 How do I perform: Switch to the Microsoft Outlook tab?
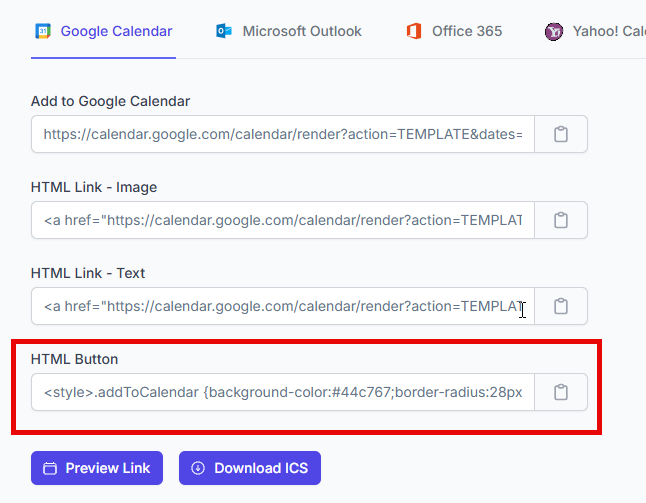(302, 31)
